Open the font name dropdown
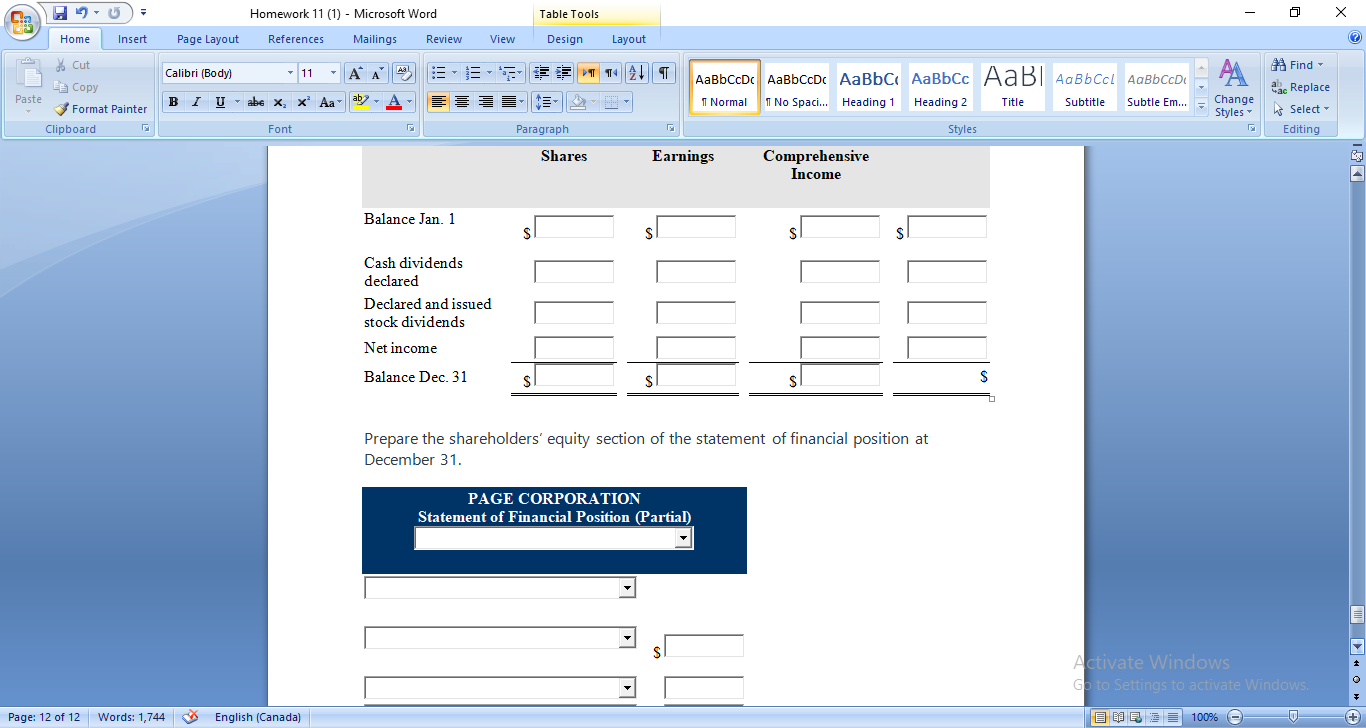 click(x=290, y=73)
